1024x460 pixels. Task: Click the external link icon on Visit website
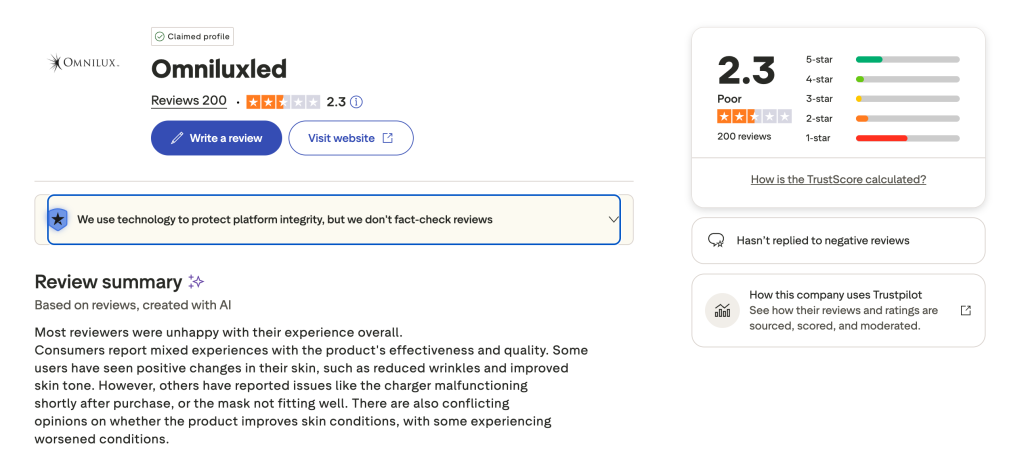point(388,138)
